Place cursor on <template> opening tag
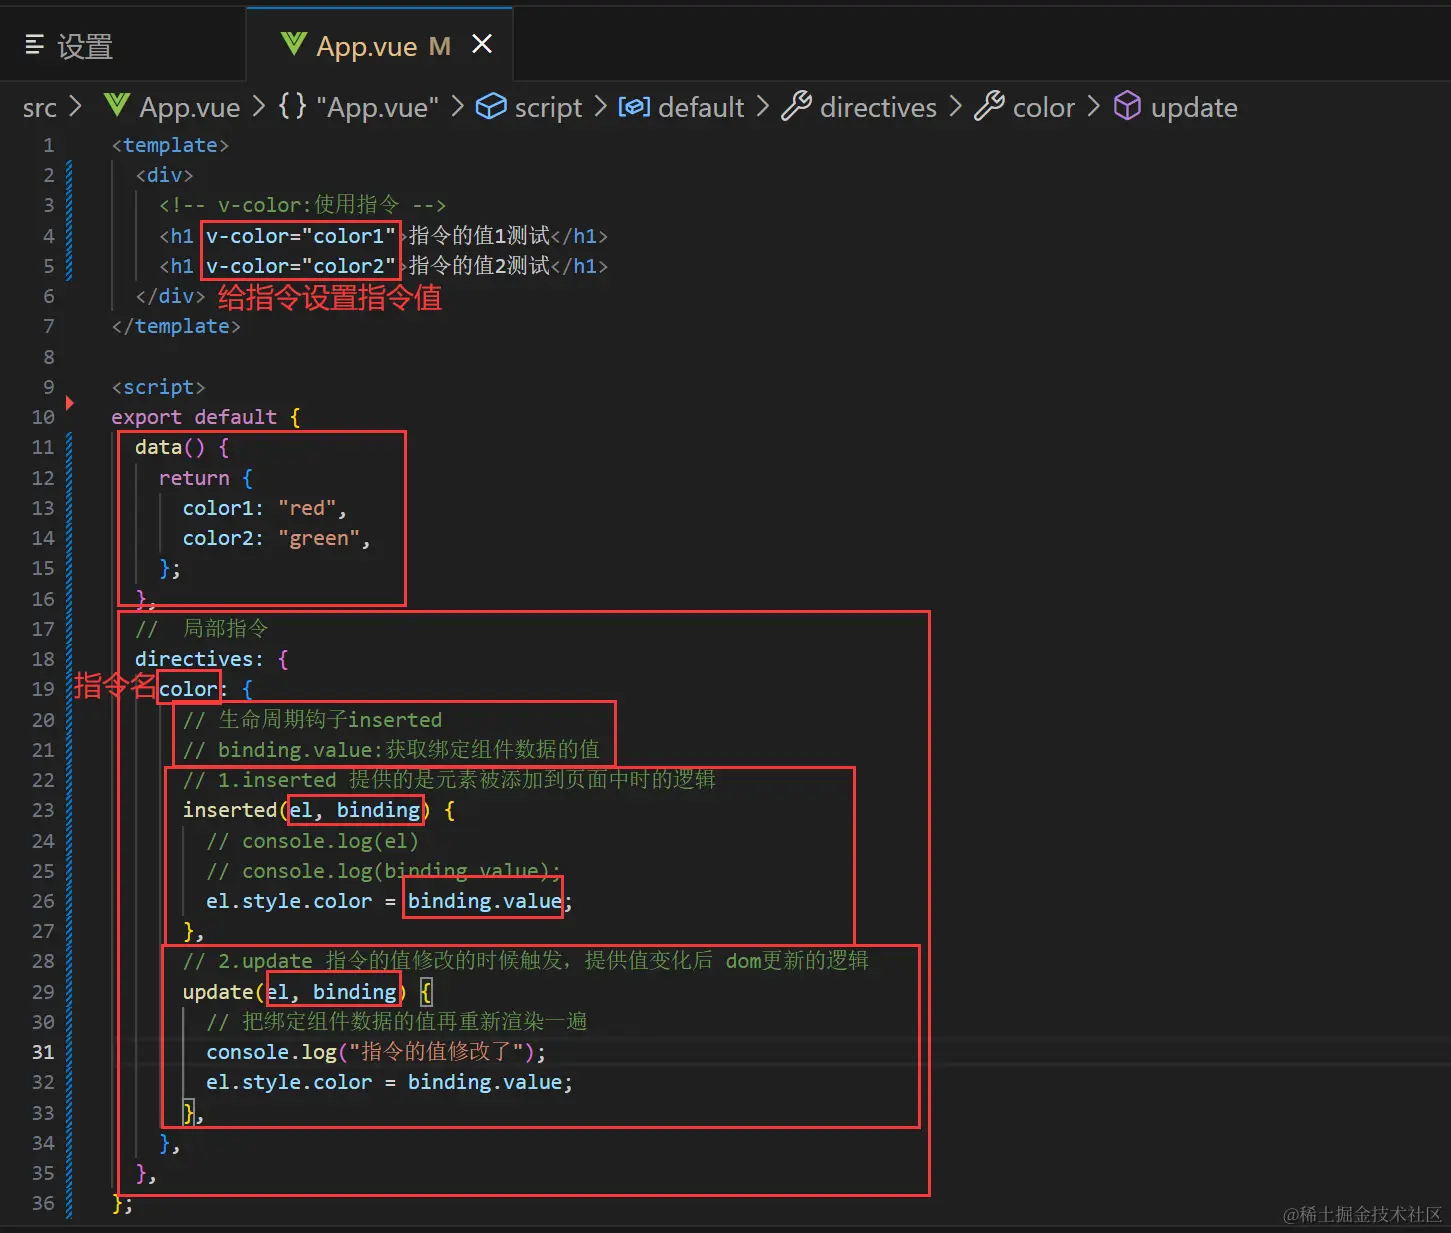 point(170,145)
